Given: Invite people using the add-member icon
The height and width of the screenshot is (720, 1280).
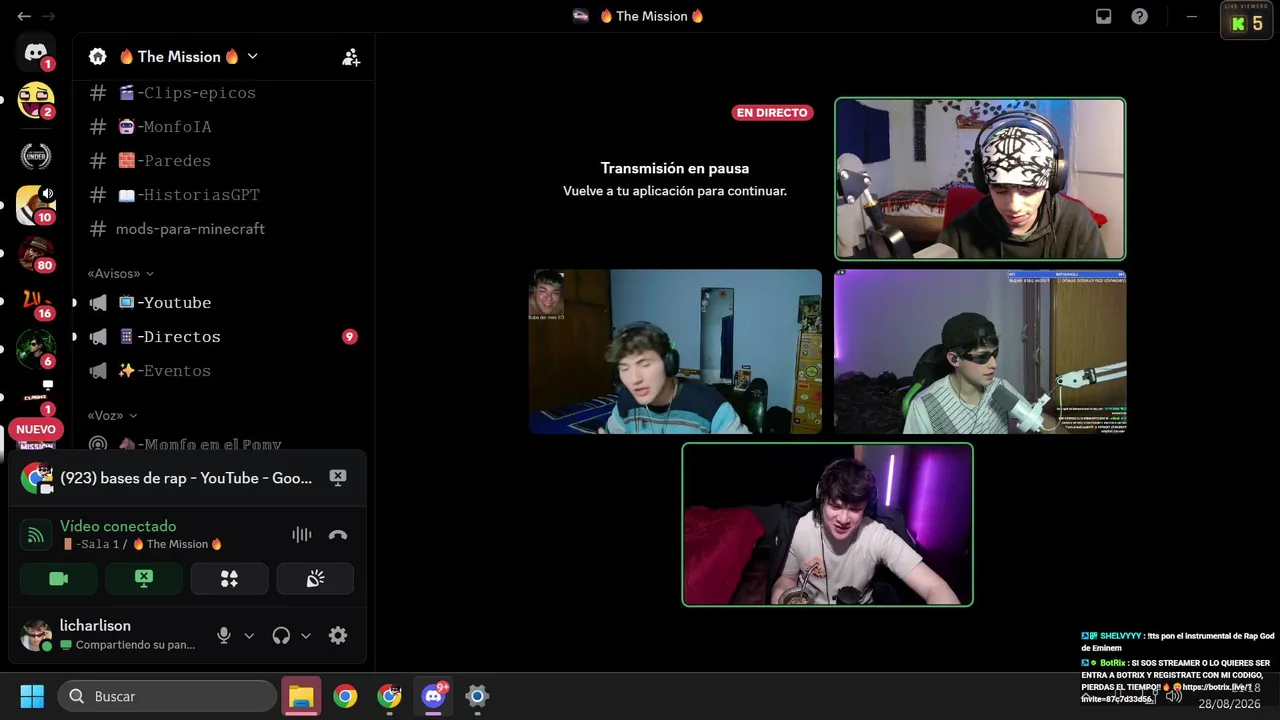Looking at the screenshot, I should [351, 57].
